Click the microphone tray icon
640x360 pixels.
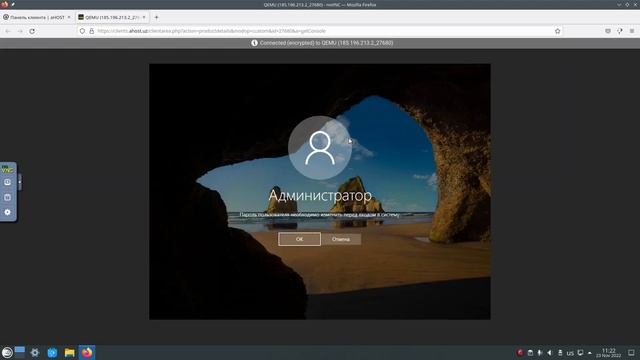(540, 353)
